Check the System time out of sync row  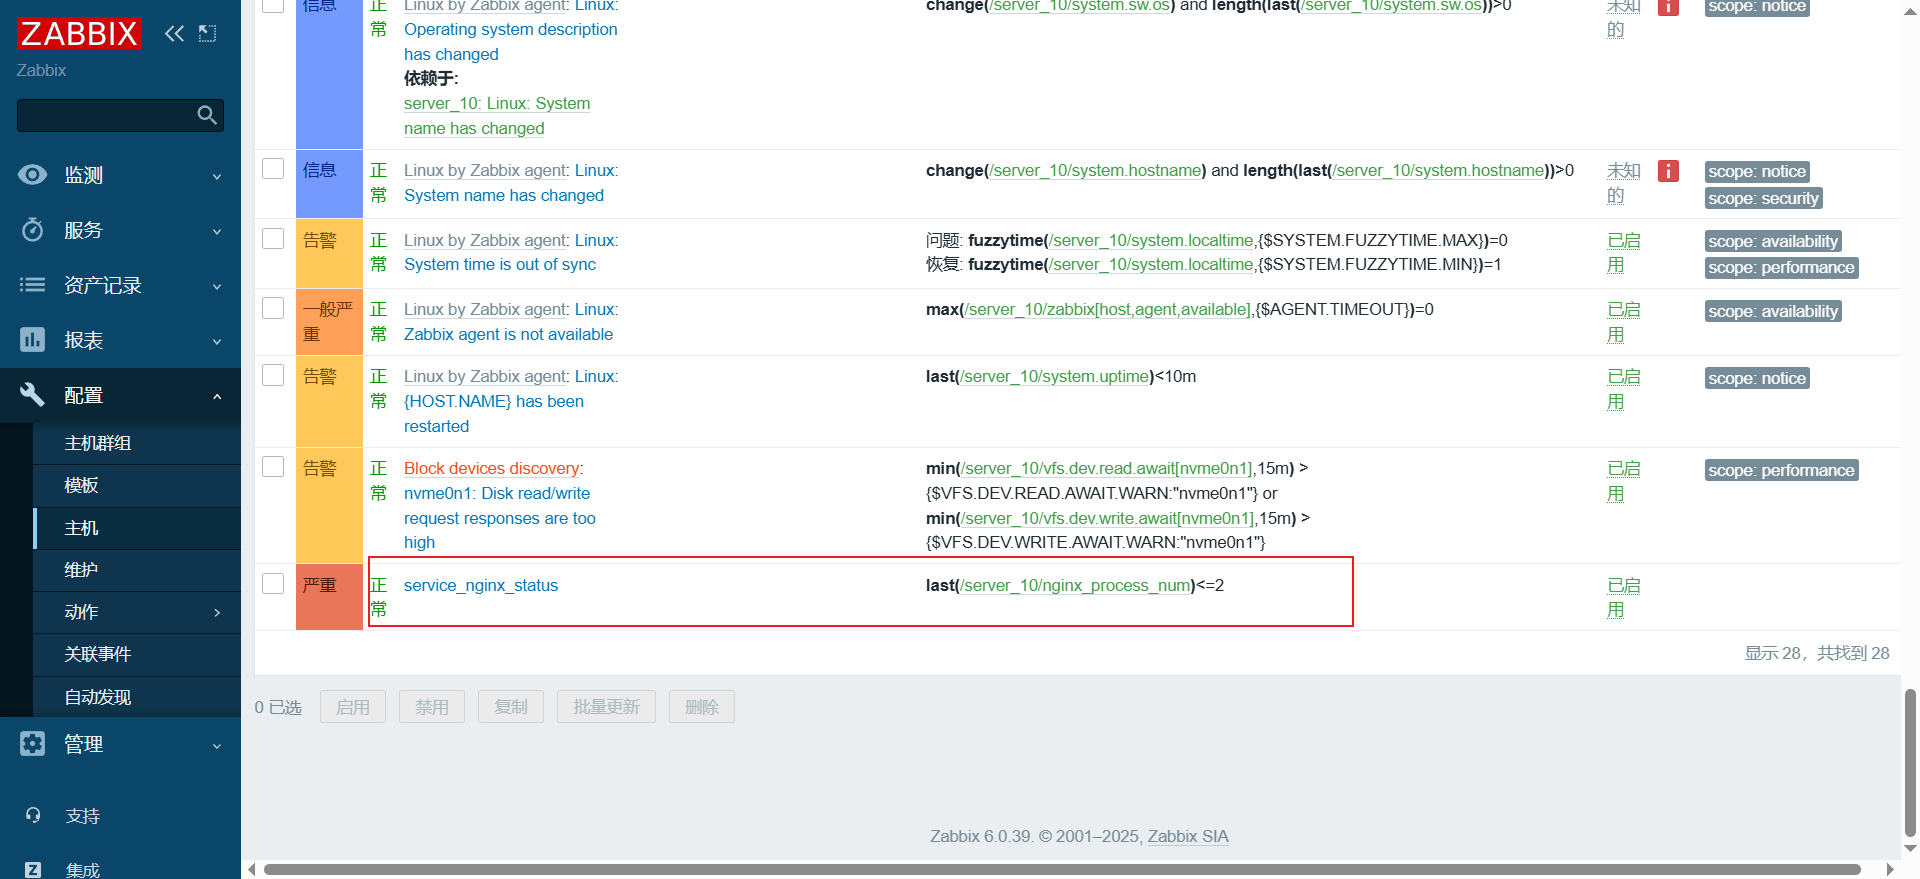point(273,239)
